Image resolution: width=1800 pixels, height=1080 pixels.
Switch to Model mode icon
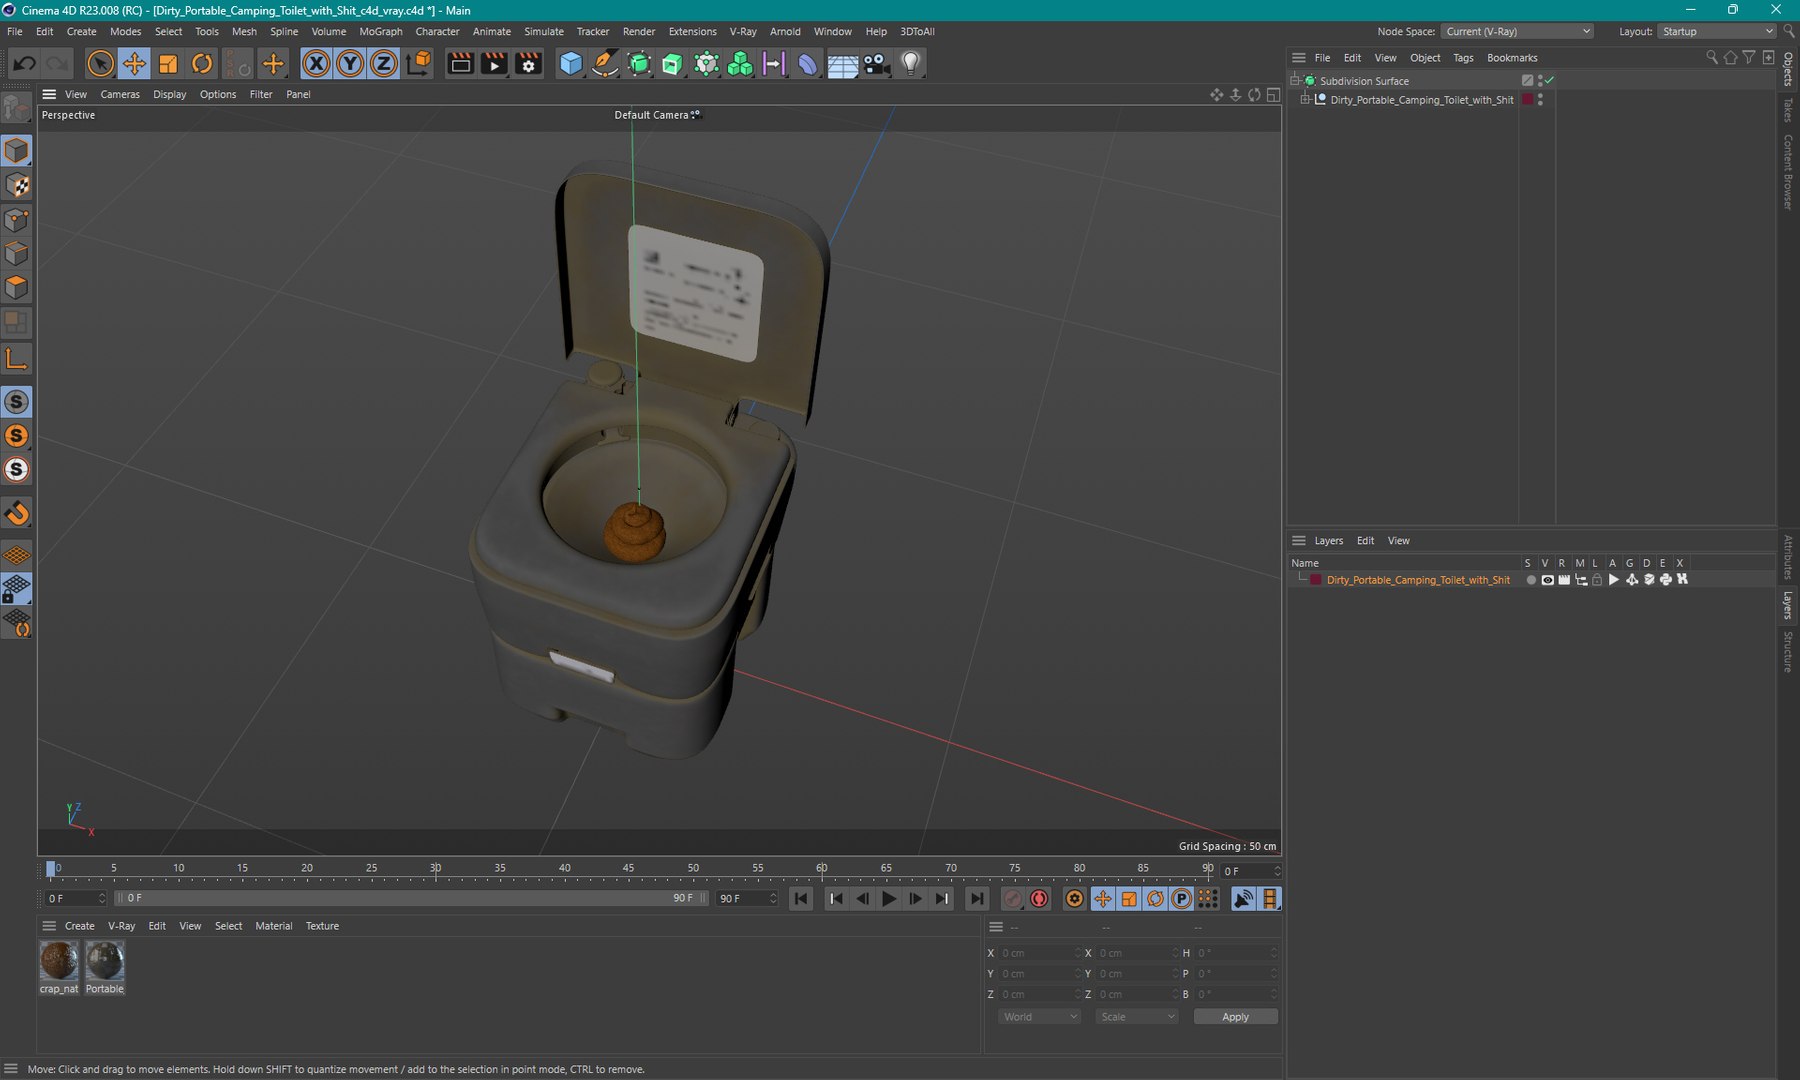[17, 151]
